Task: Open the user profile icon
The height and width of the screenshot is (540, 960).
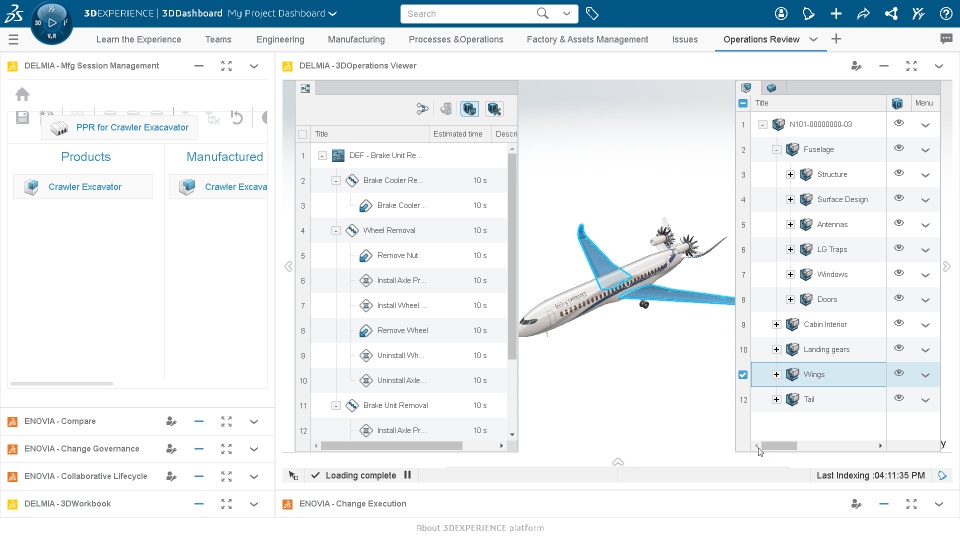Action: click(781, 13)
